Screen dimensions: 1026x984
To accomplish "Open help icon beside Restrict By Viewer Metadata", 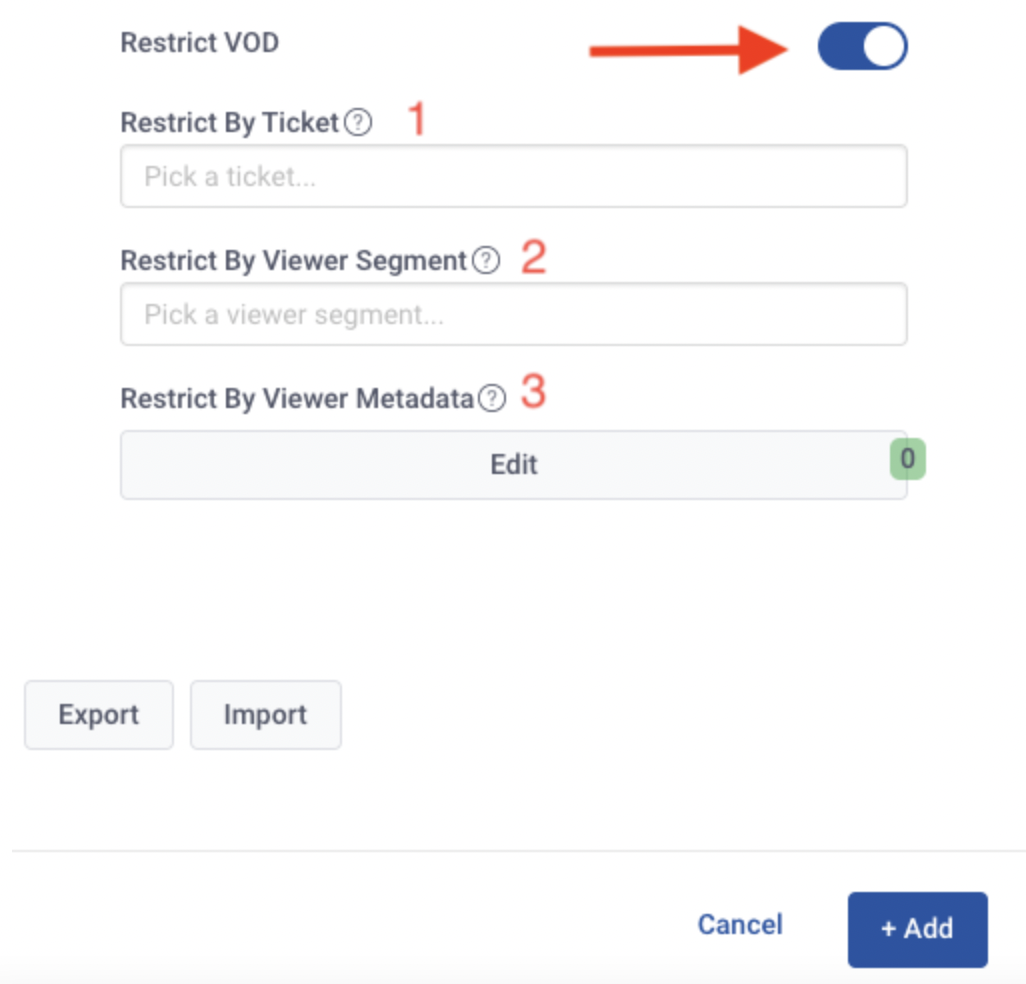I will [x=492, y=398].
